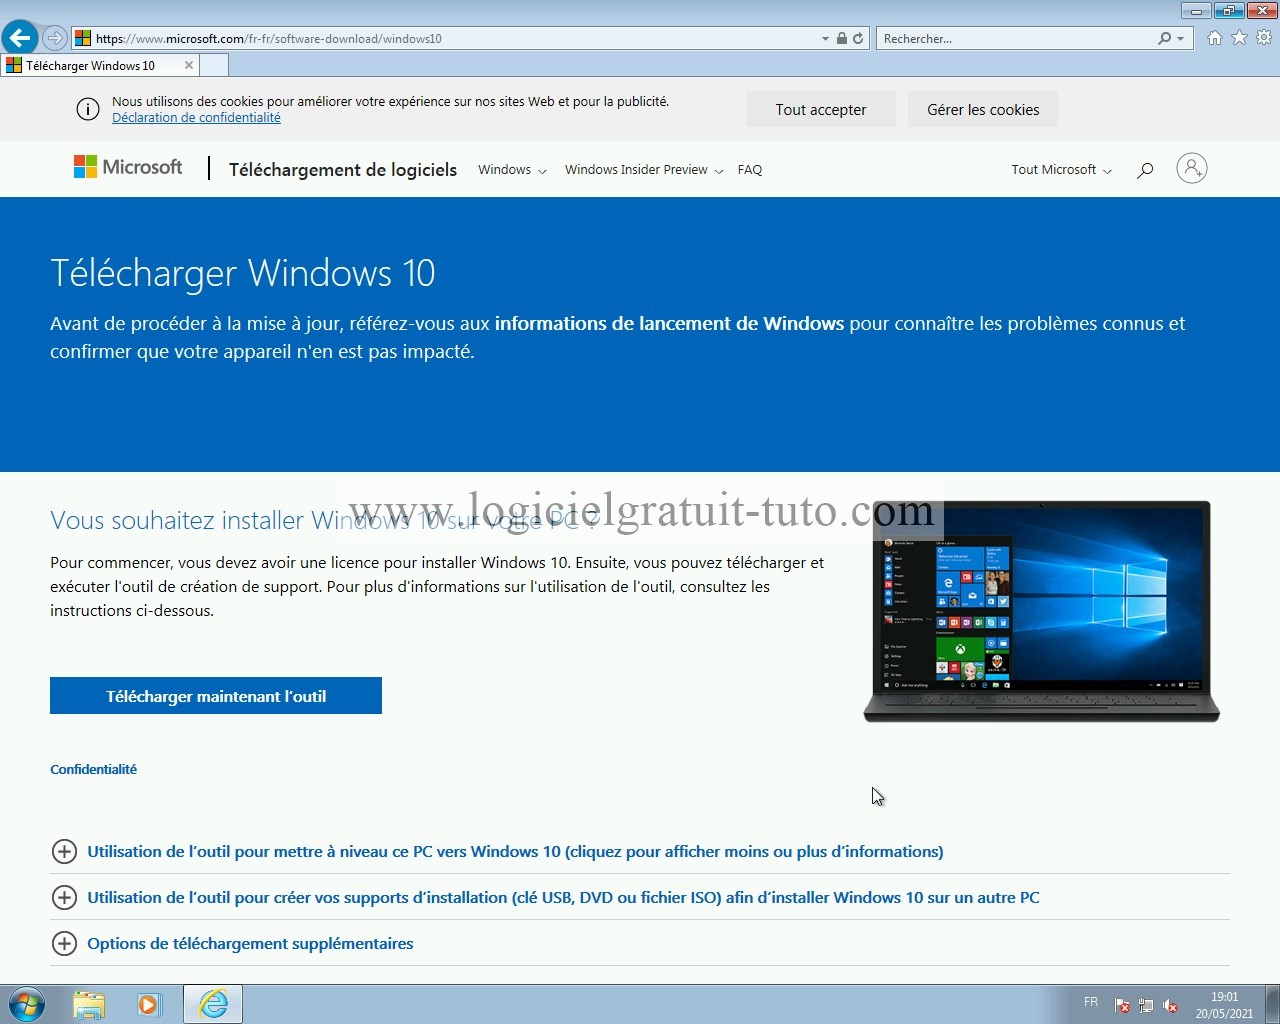The height and width of the screenshot is (1024, 1280).
Task: Open the browser Tools gear icon
Action: pyautogui.click(x=1264, y=38)
